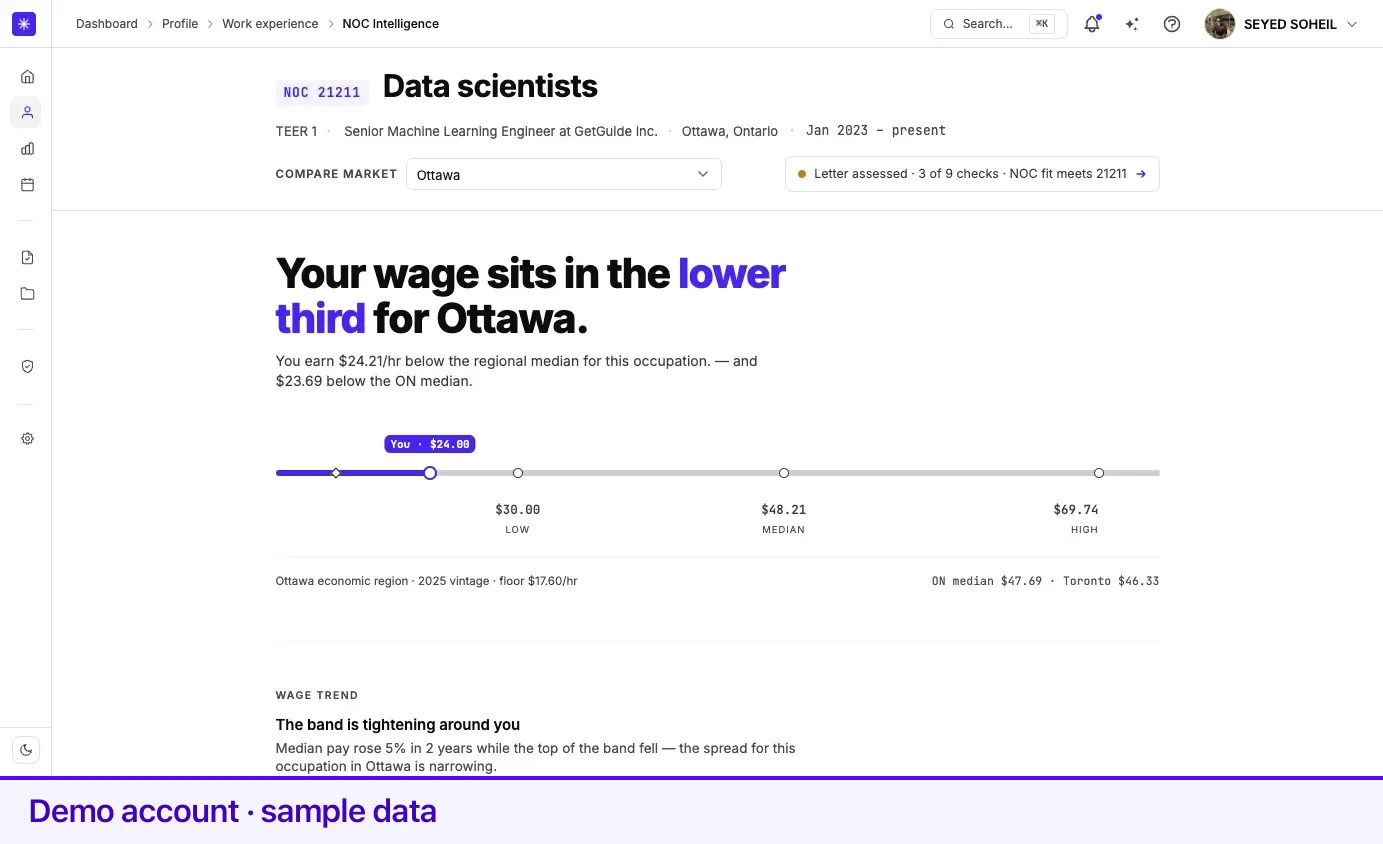
Task: Open the SEYED SOHEIL account menu
Action: point(1282,24)
